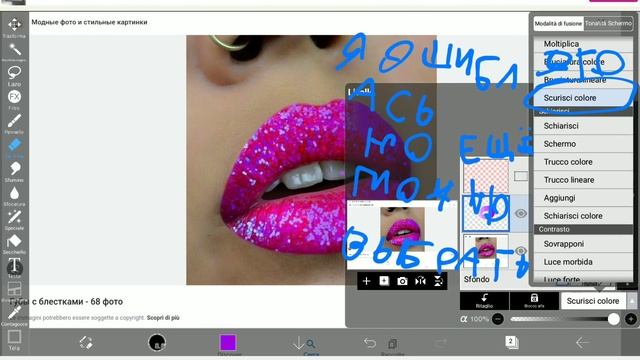Flip the layer horizontally icon
Screen dimensions: 640x360
pyautogui.click(x=420, y=281)
